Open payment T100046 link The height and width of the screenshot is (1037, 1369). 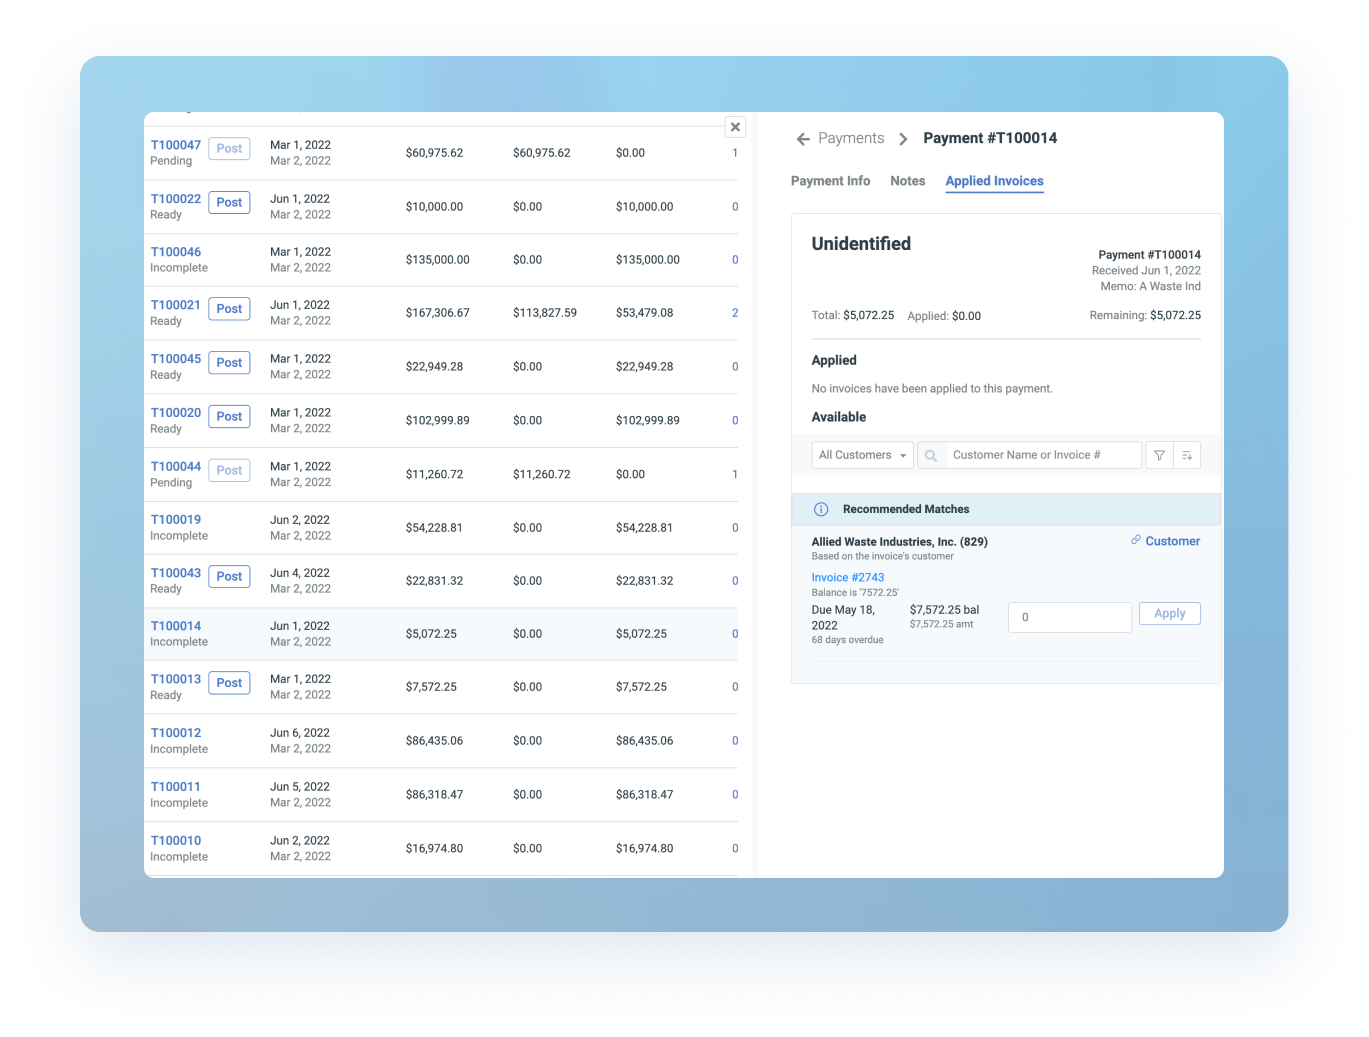tap(176, 252)
